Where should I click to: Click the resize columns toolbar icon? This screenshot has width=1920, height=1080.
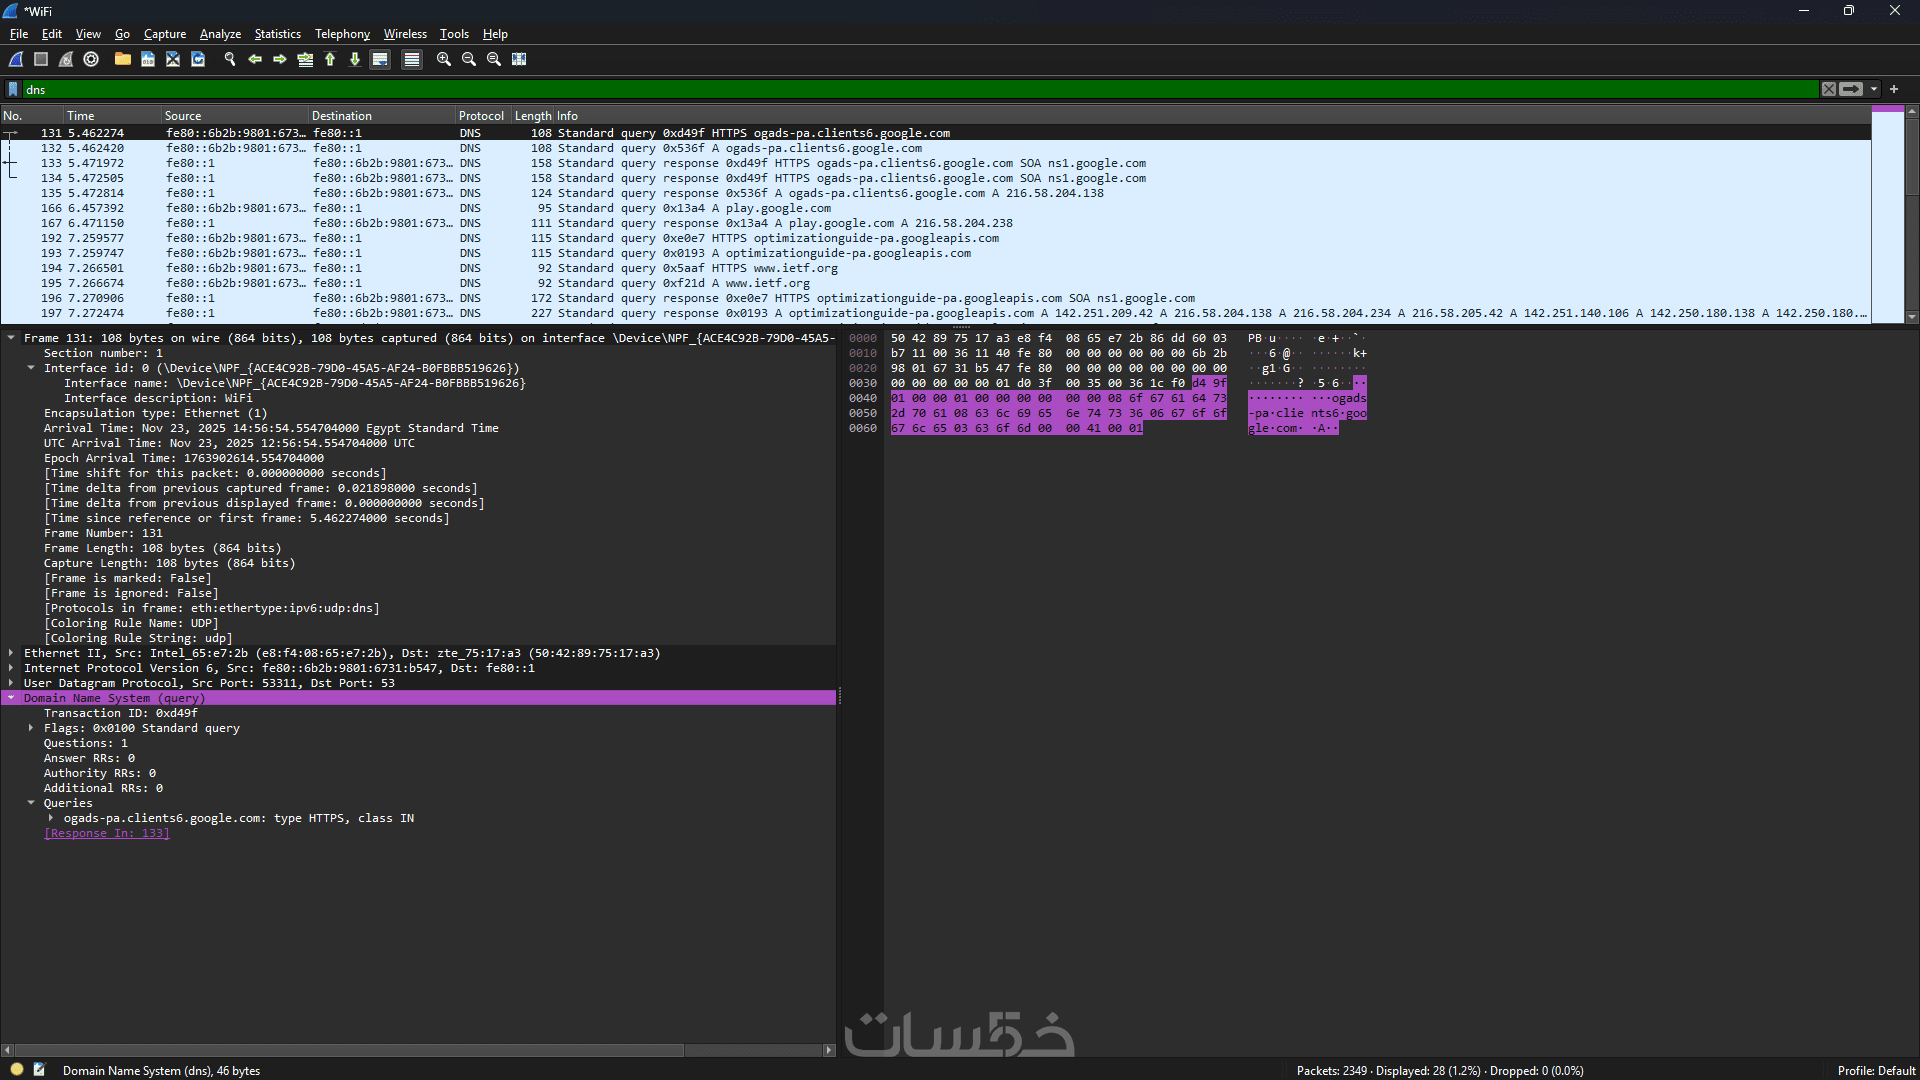tap(519, 60)
